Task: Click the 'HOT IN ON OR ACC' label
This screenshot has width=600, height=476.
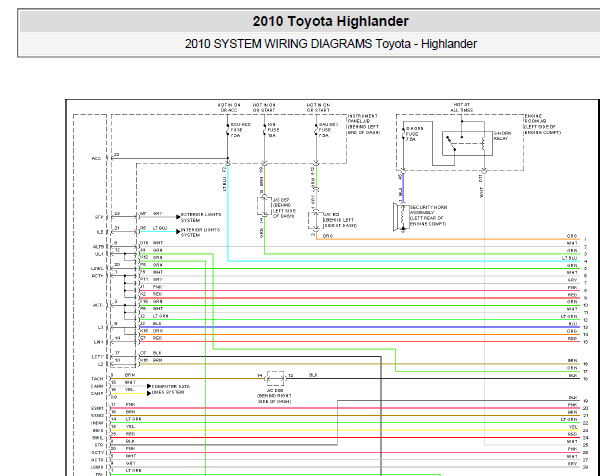Action: coord(229,108)
